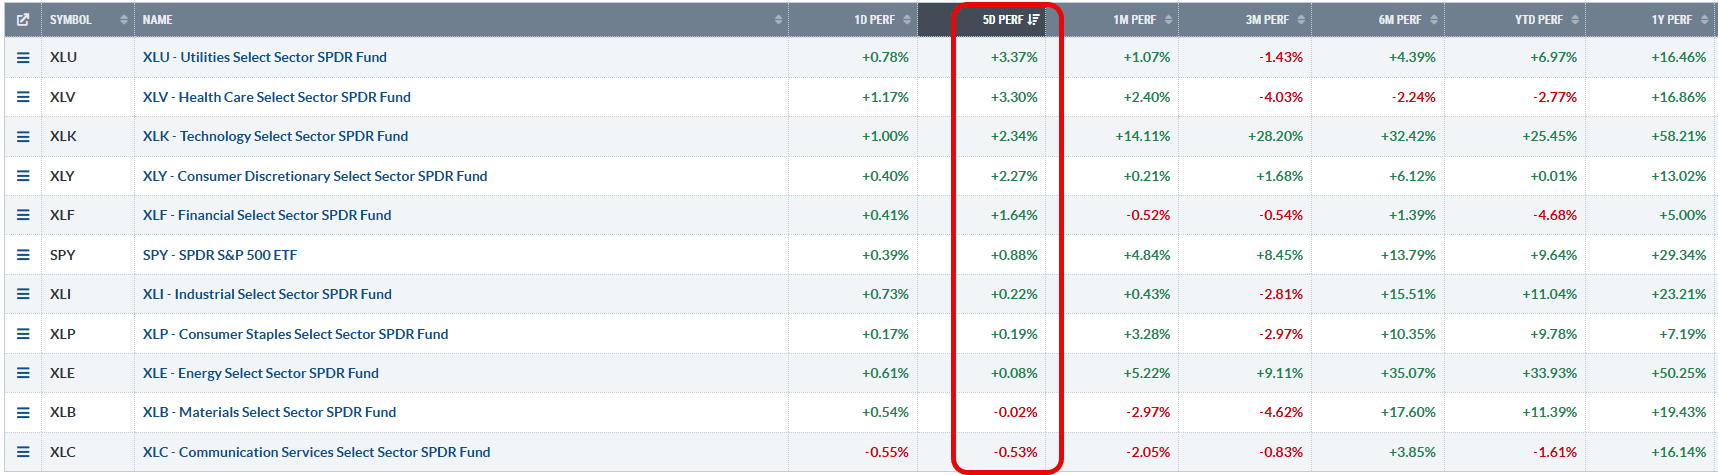Open row menu icon for XLE

pyautogui.click(x=23, y=373)
